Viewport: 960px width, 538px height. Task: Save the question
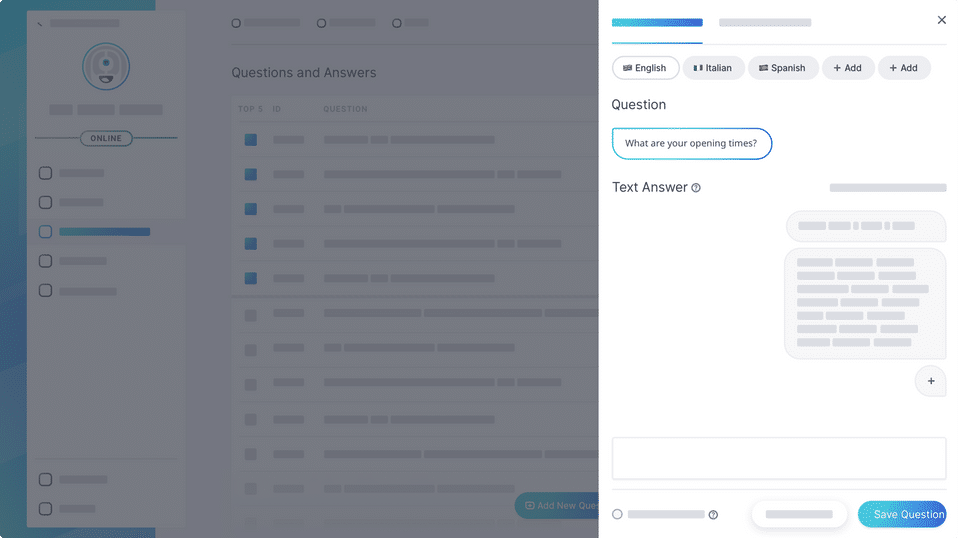pos(902,514)
